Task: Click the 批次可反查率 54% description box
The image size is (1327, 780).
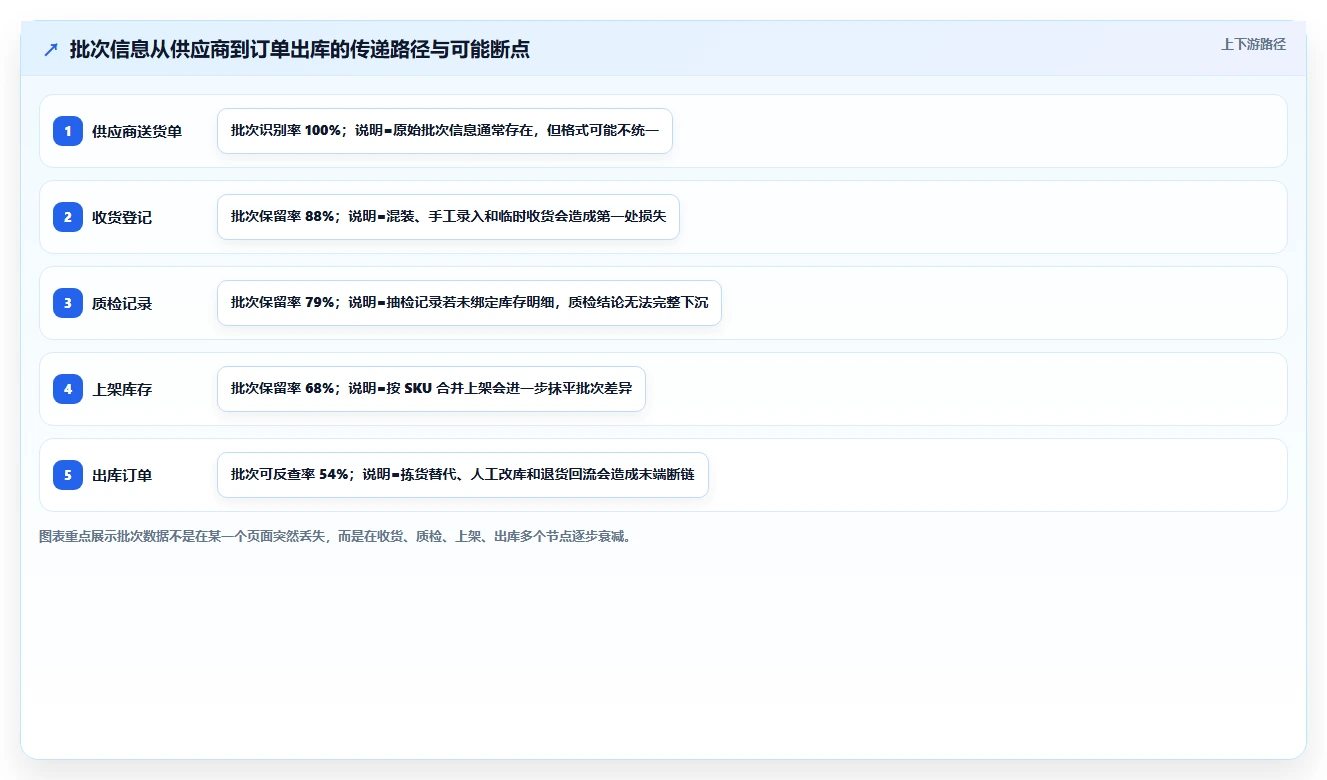Action: (x=463, y=475)
